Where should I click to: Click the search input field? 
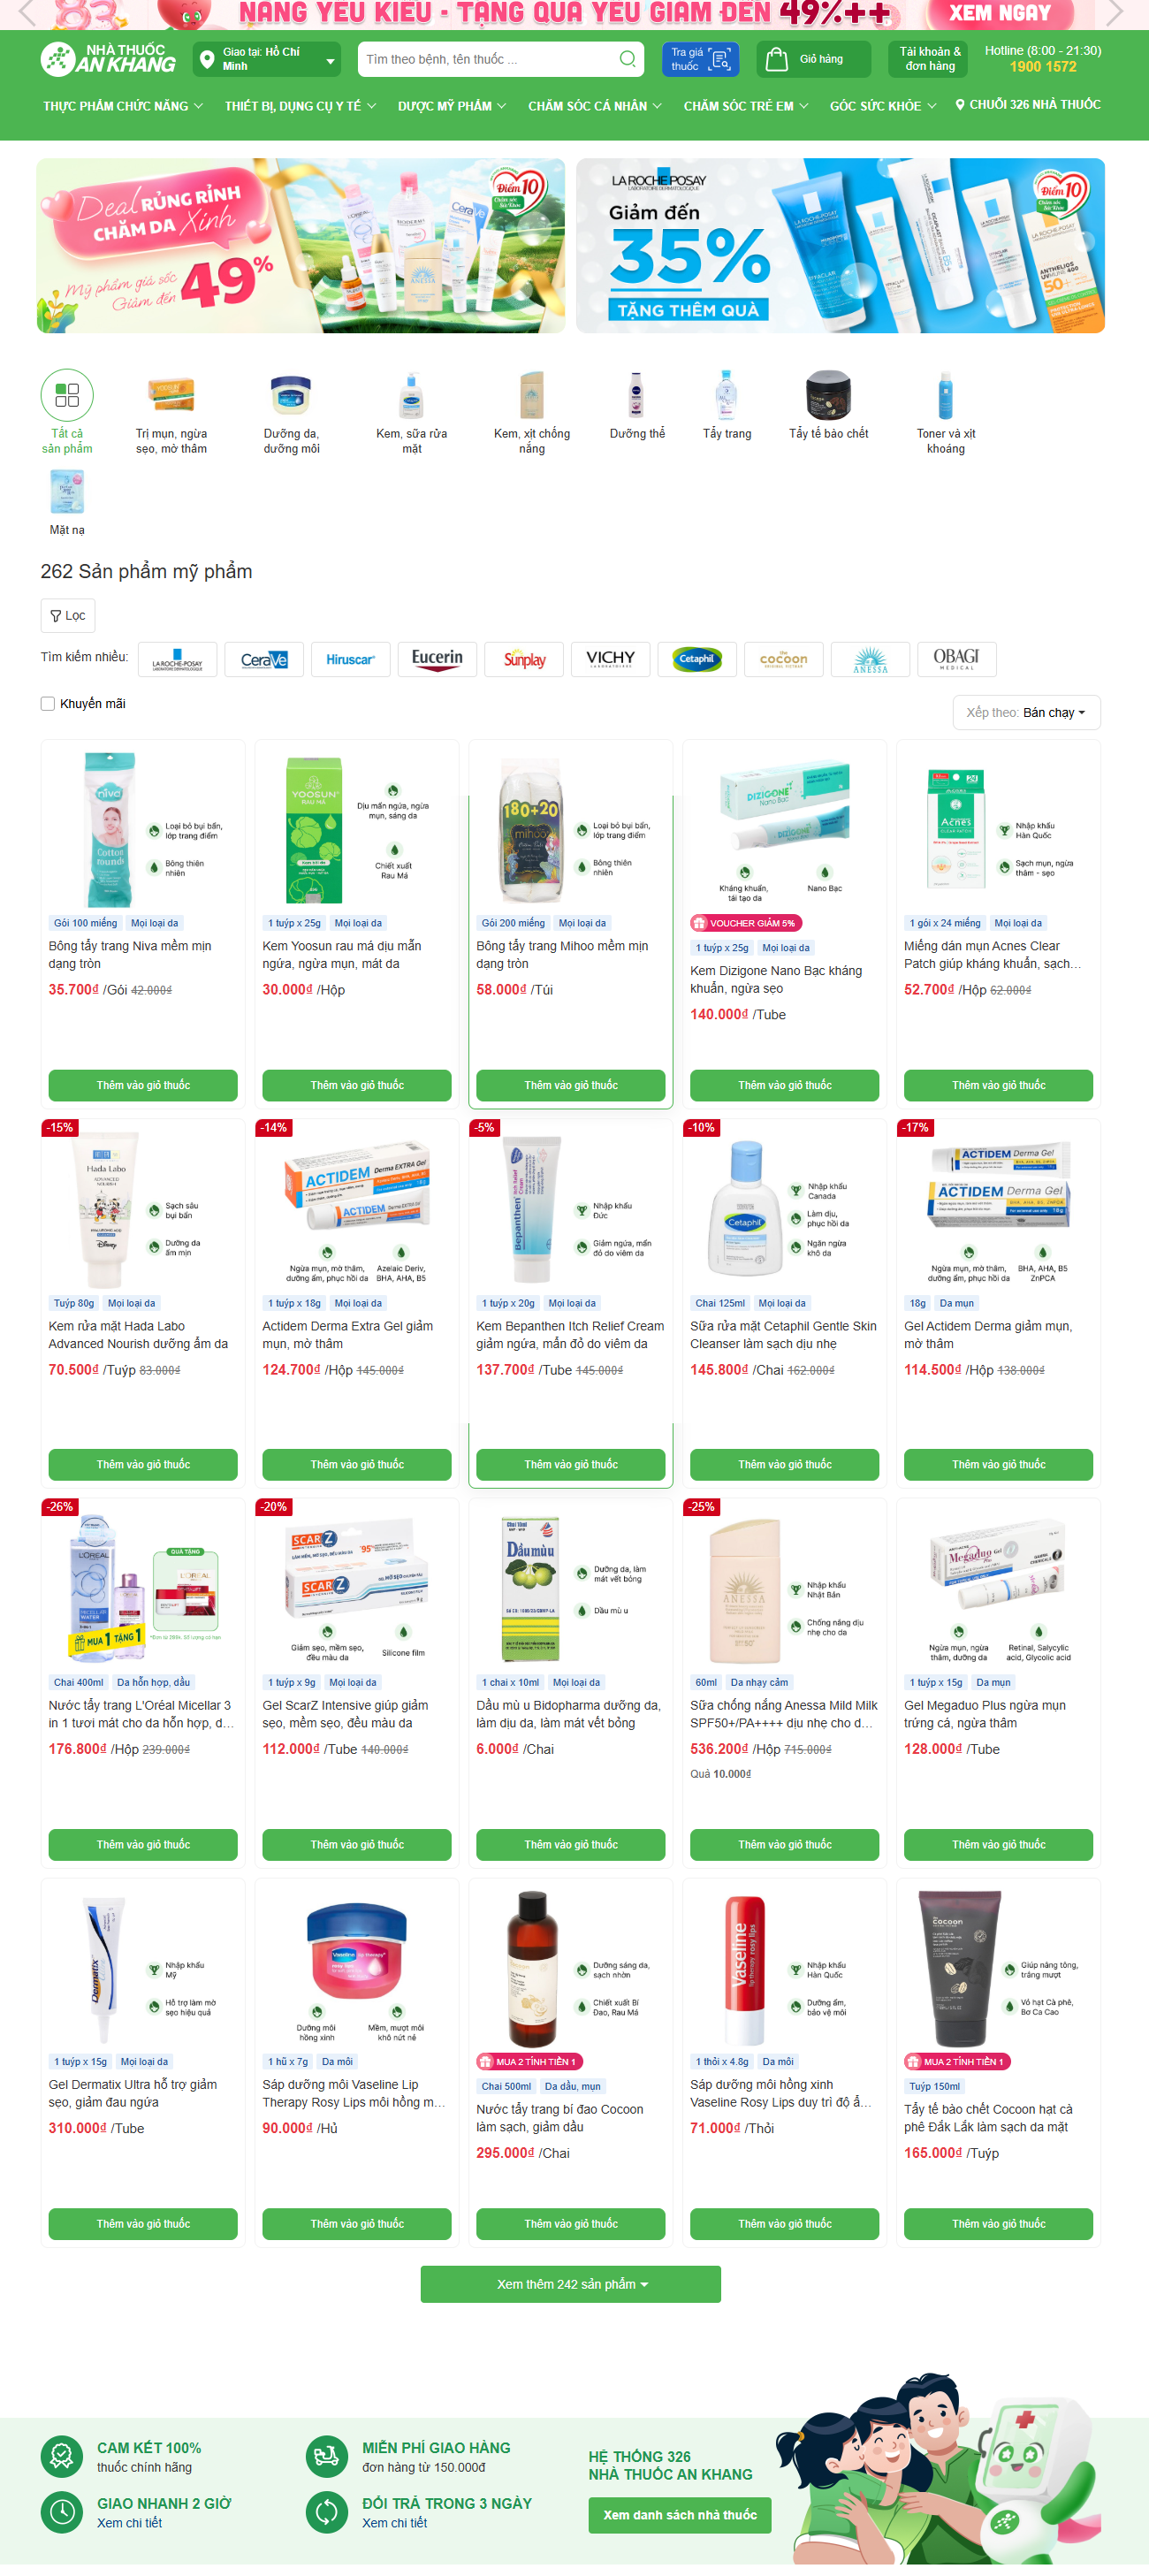coord(488,59)
